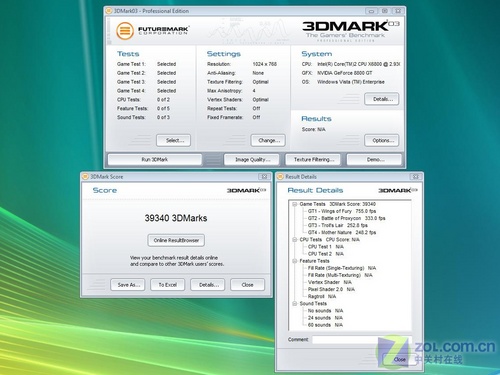
Task: Select Fill Rate (Single-Texturing) row
Action: tap(342, 268)
